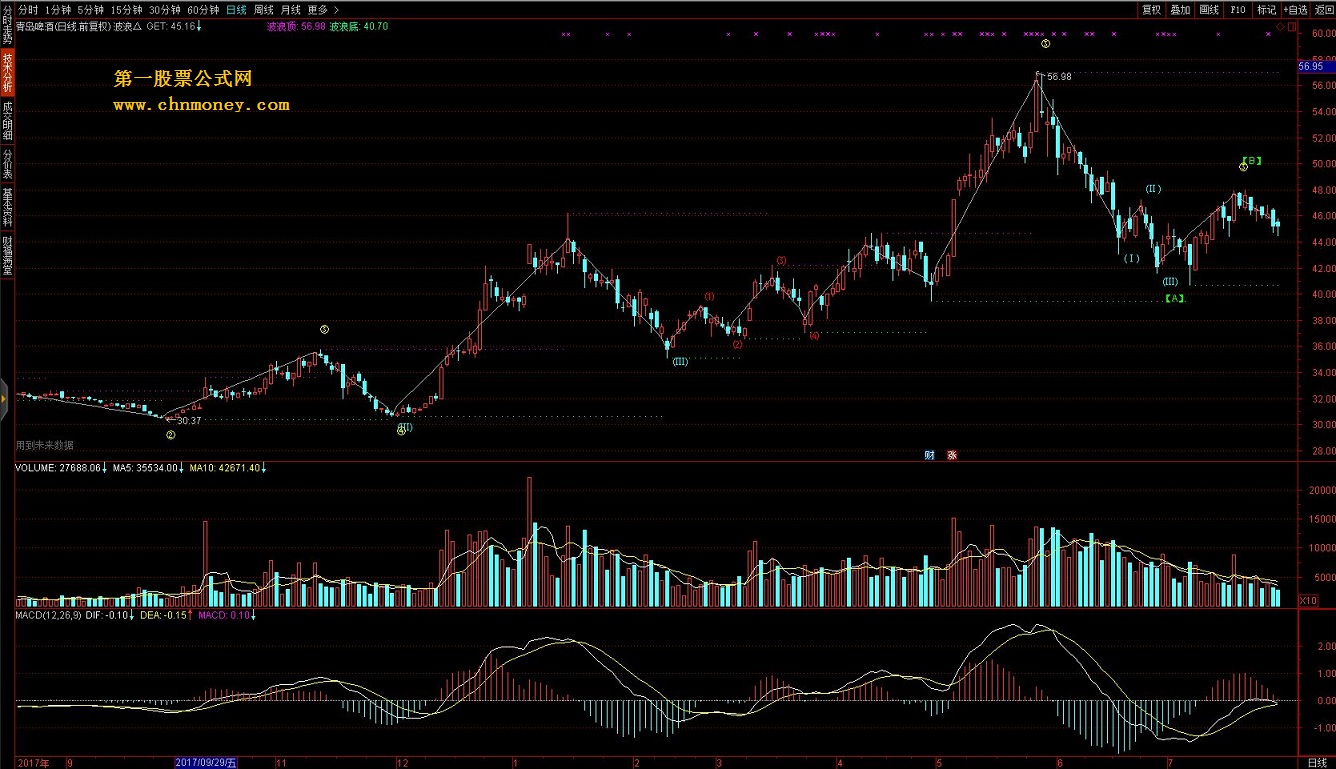Click the 复权 button
The width and height of the screenshot is (1336, 769).
pos(1152,9)
